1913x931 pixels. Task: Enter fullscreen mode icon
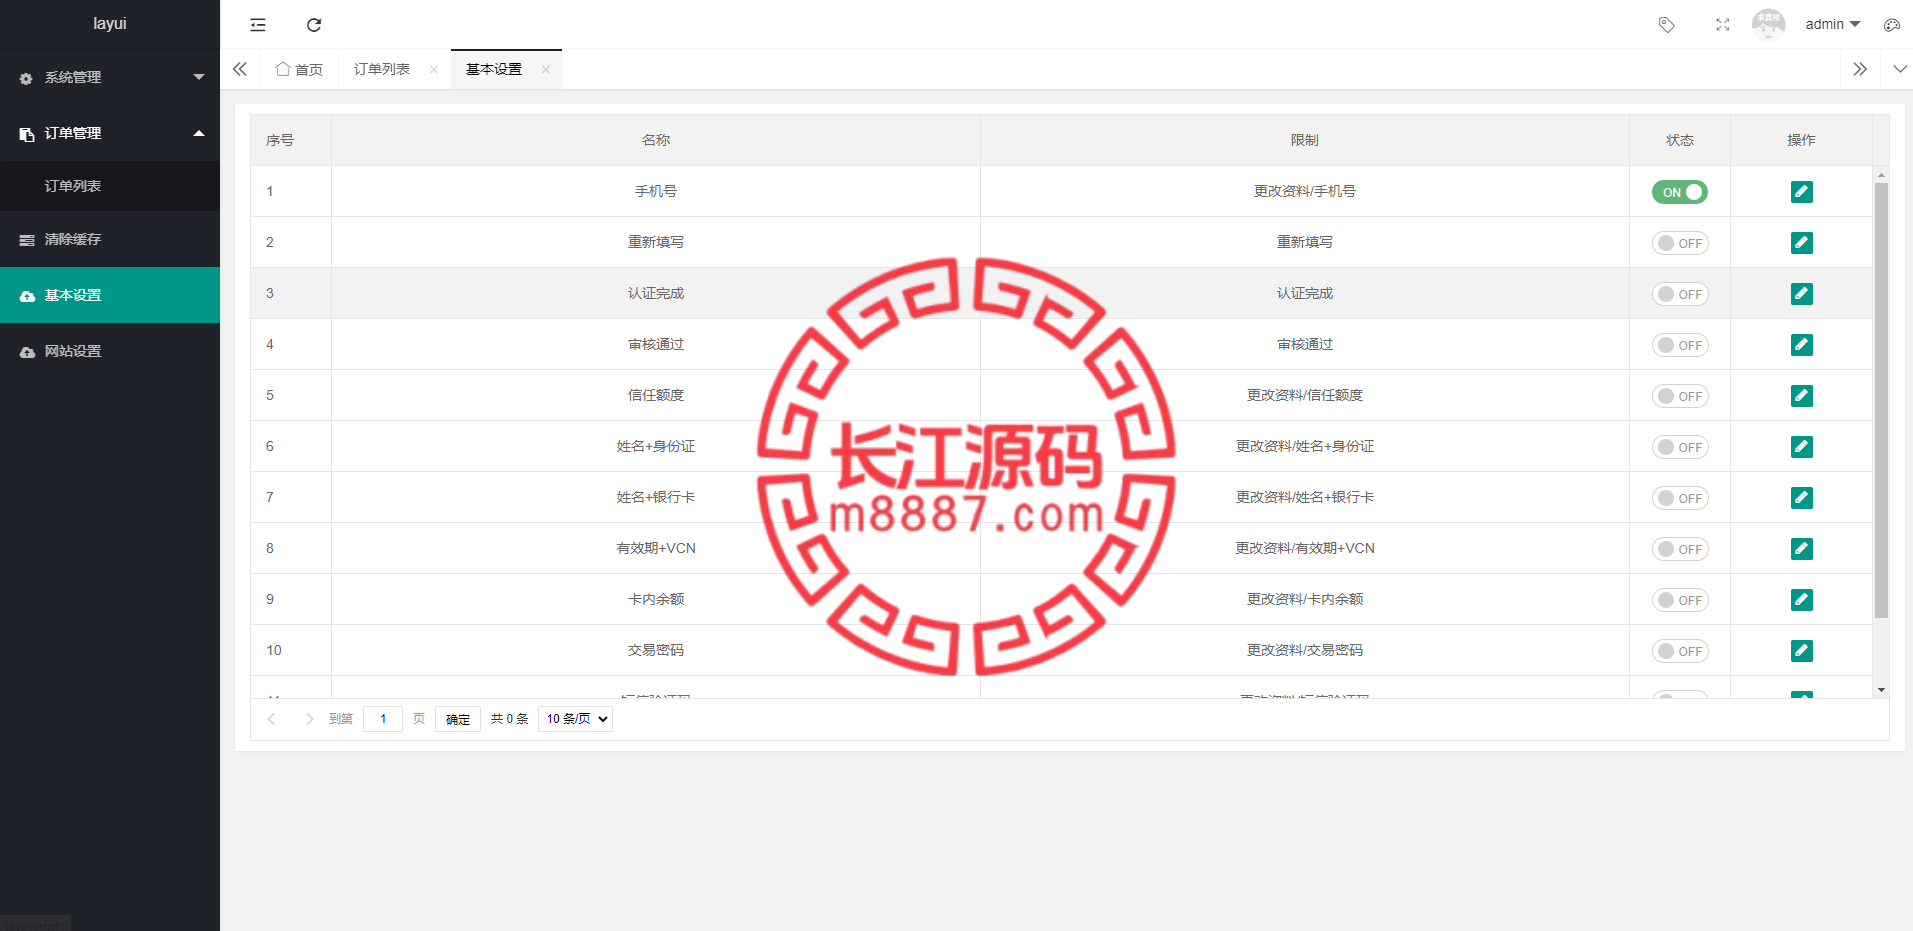(1722, 25)
